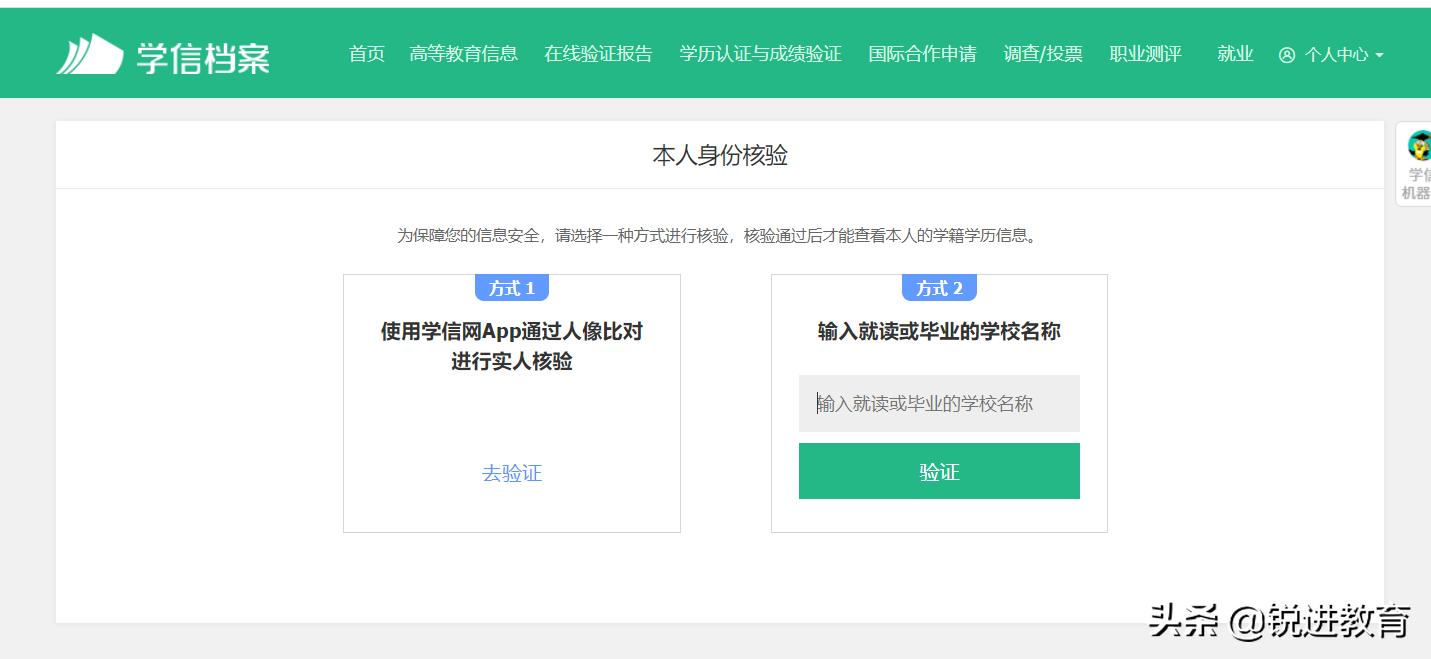This screenshot has height=659, width=1431.
Task: Click the 学信档案 logo
Action: [x=163, y=53]
